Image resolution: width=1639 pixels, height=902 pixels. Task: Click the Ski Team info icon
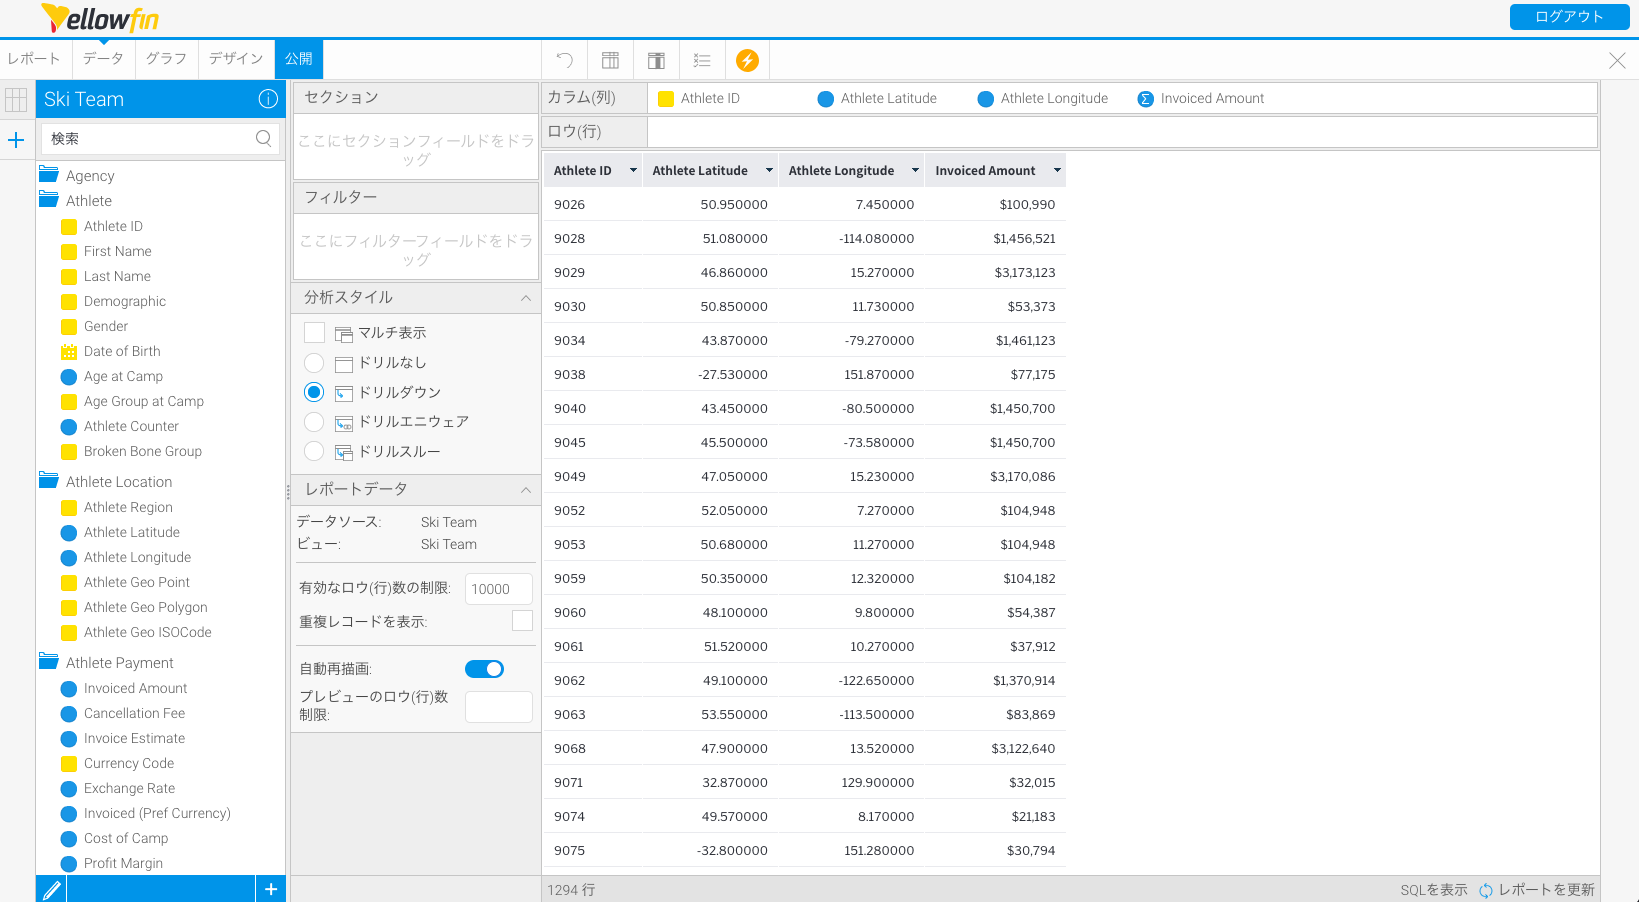(267, 98)
